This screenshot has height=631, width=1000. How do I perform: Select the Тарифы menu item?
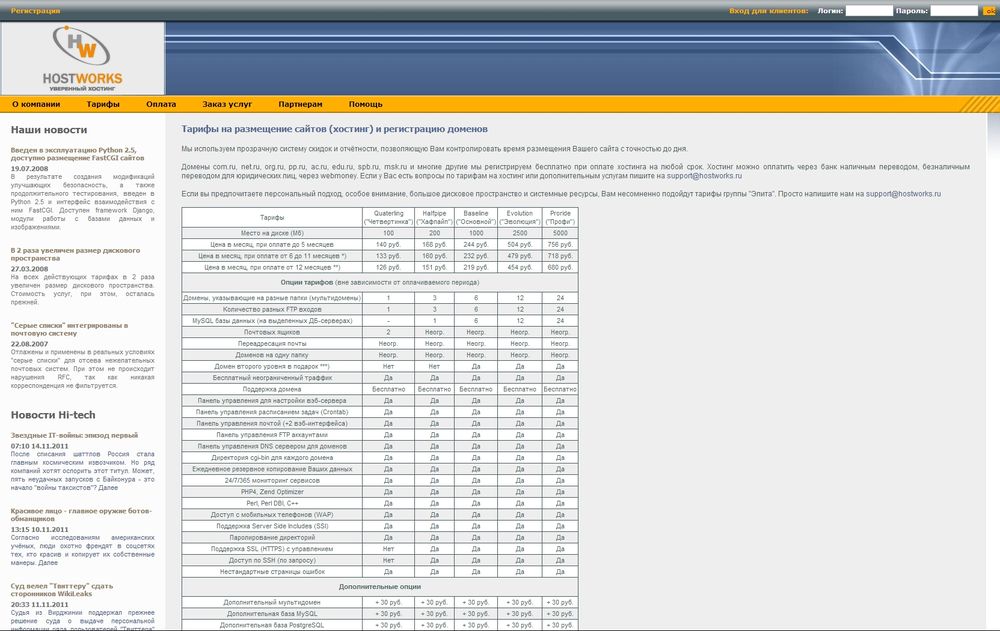tap(103, 104)
